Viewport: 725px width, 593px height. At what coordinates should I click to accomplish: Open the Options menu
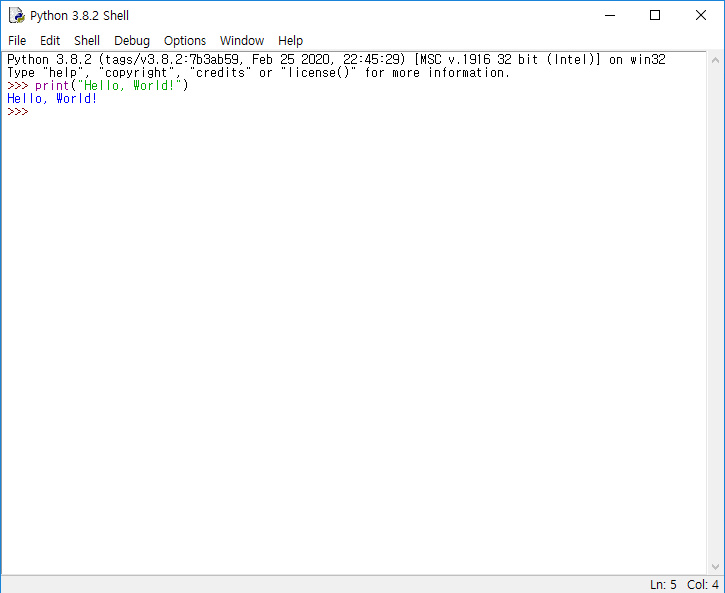(185, 41)
